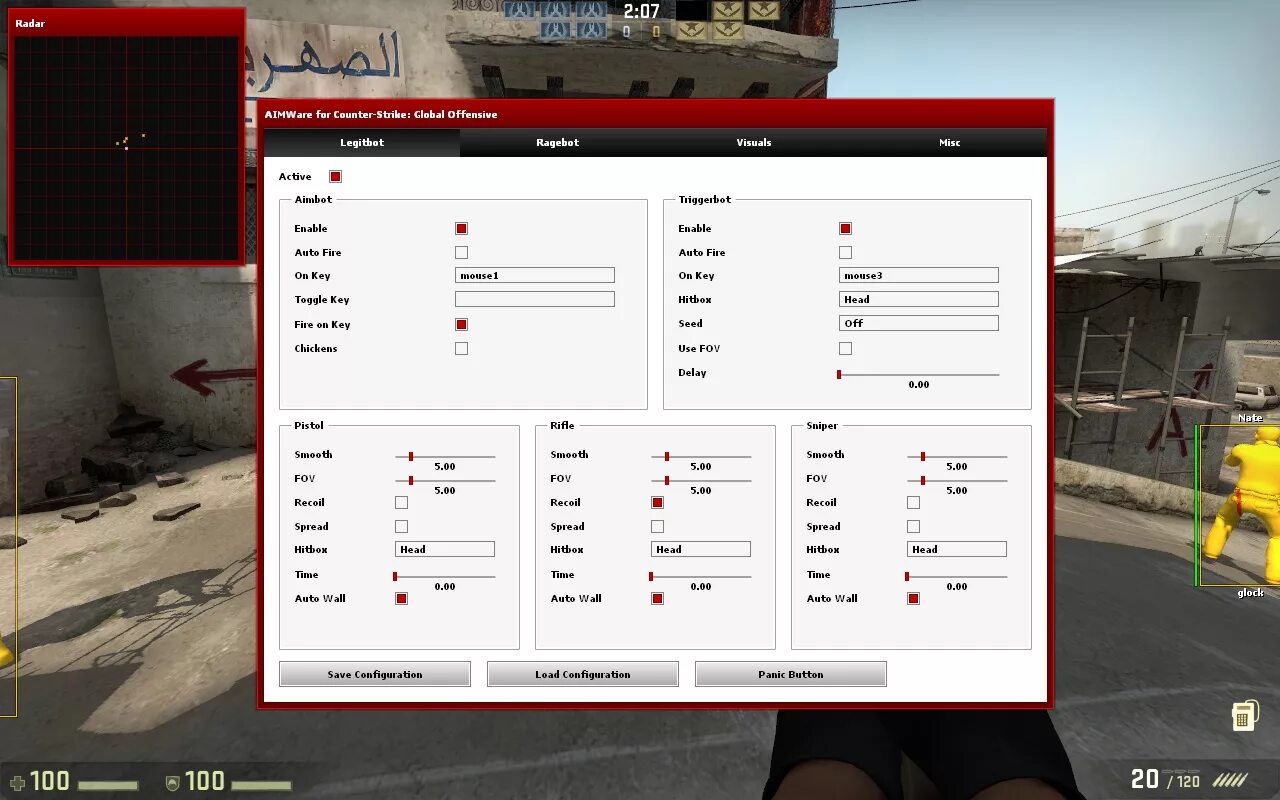The width and height of the screenshot is (1280, 800).
Task: Adjust the Sniper Time slider
Action: tap(957, 576)
